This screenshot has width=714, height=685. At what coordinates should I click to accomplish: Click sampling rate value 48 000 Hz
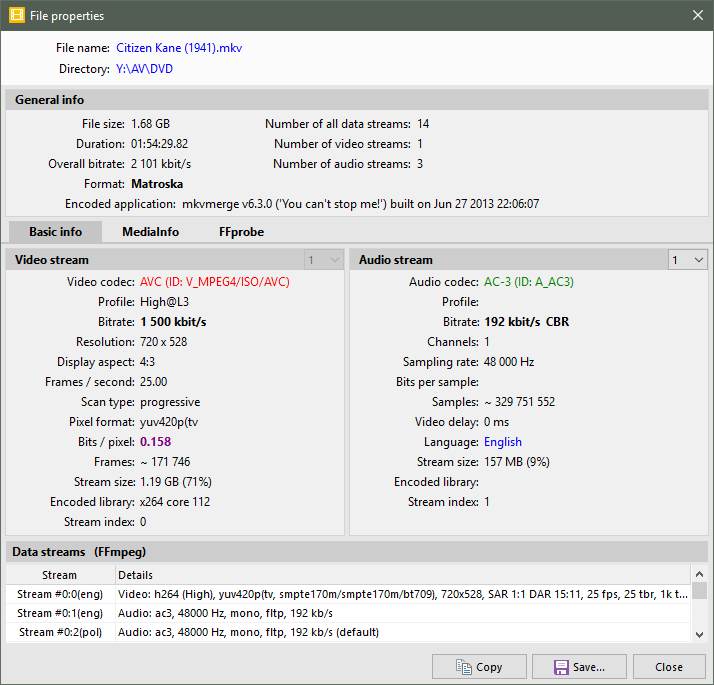click(x=509, y=362)
